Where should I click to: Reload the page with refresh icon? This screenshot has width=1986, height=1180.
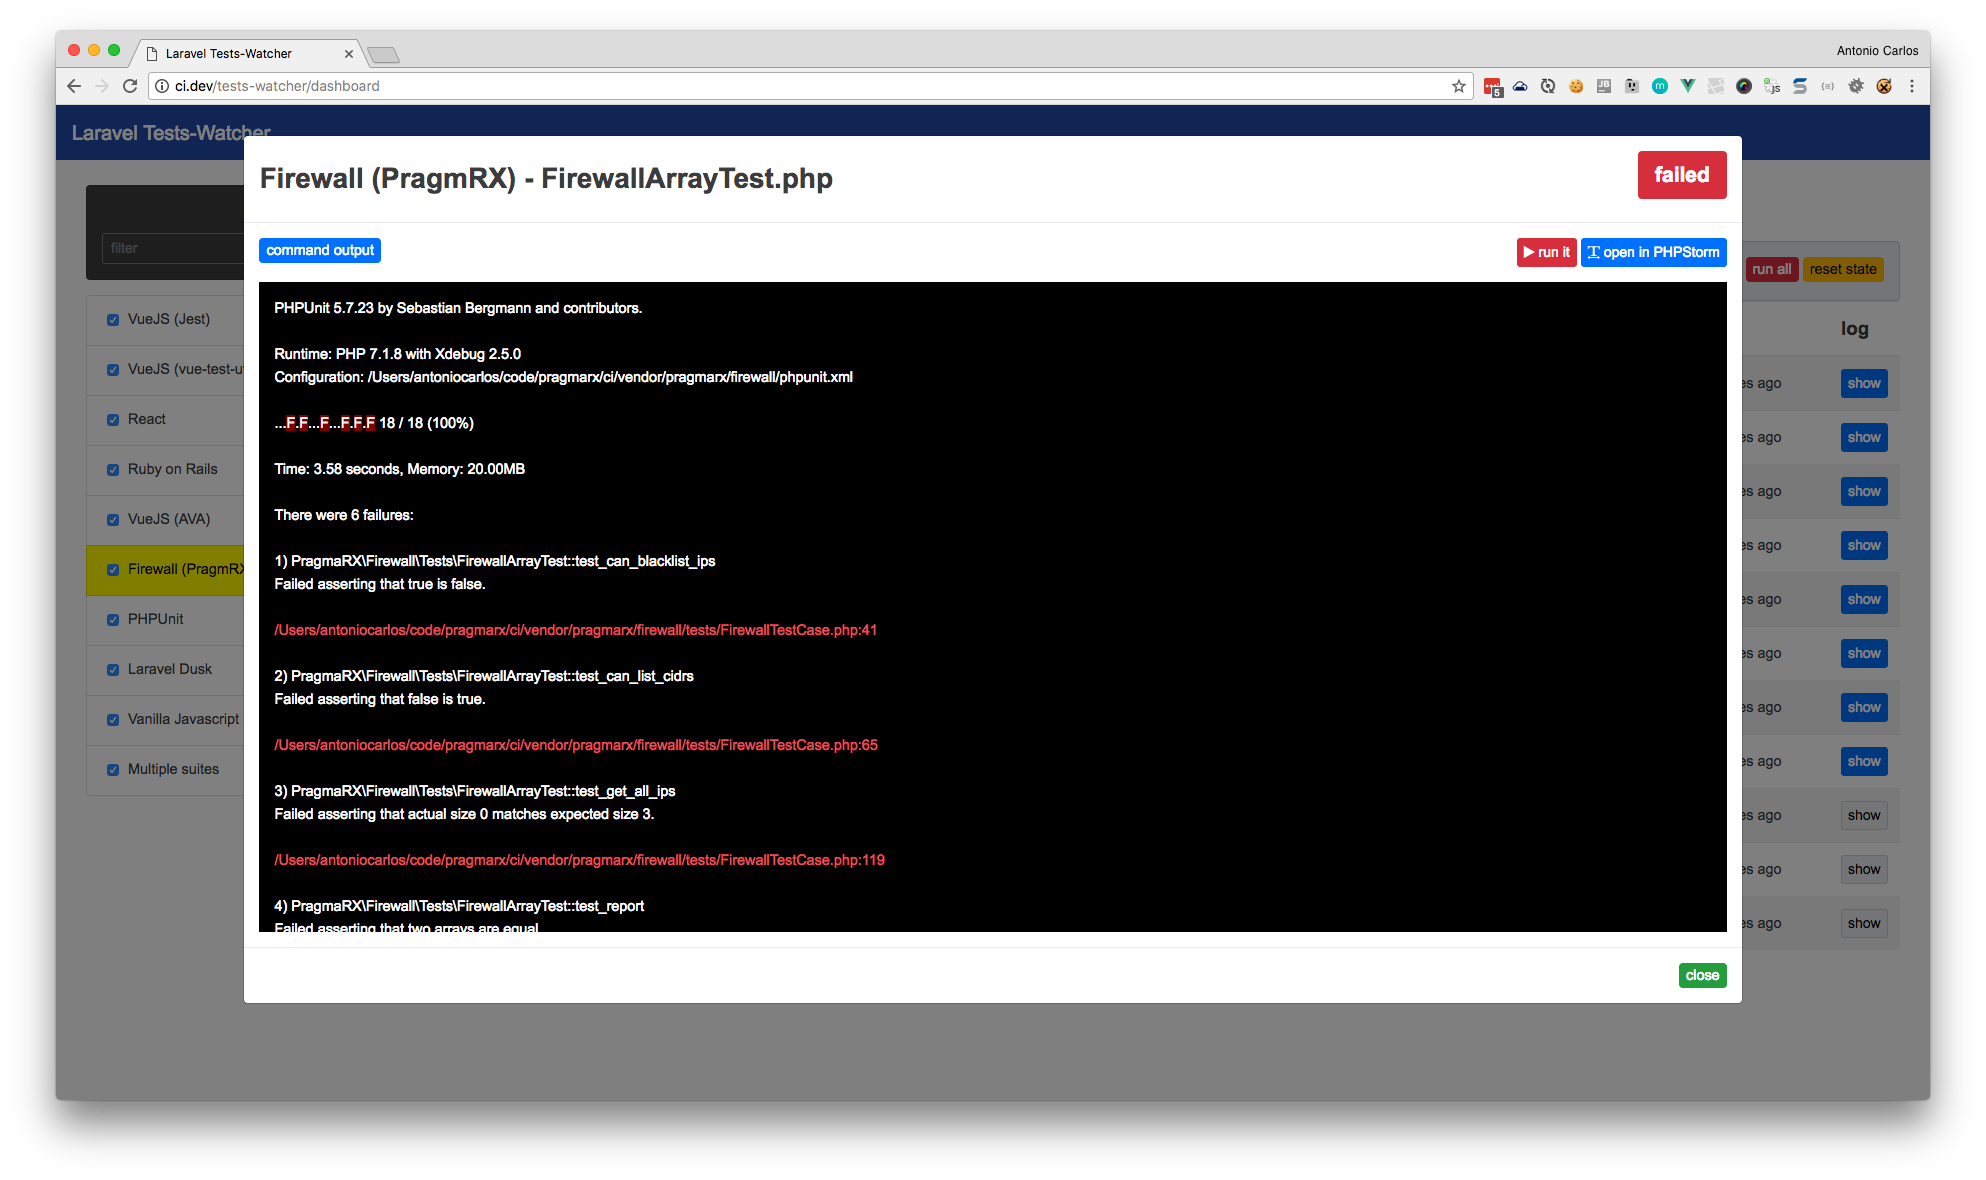coord(130,86)
